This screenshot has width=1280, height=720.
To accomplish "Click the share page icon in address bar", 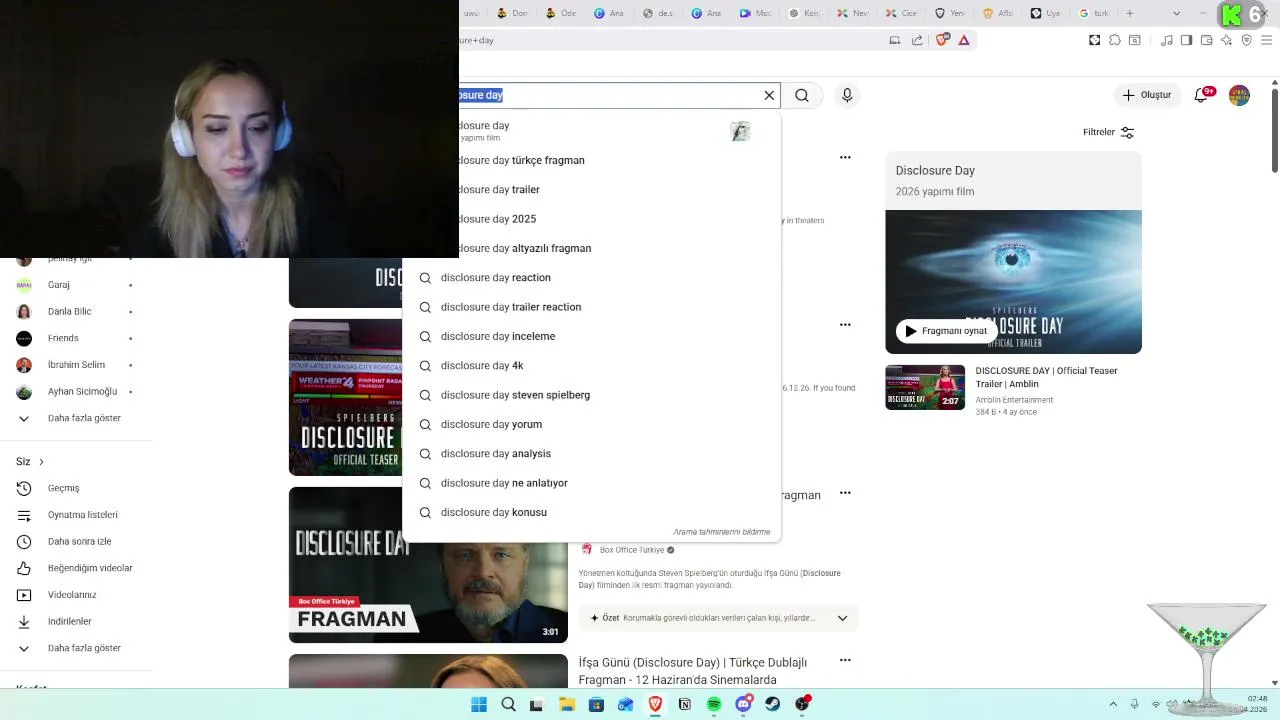I will [917, 40].
